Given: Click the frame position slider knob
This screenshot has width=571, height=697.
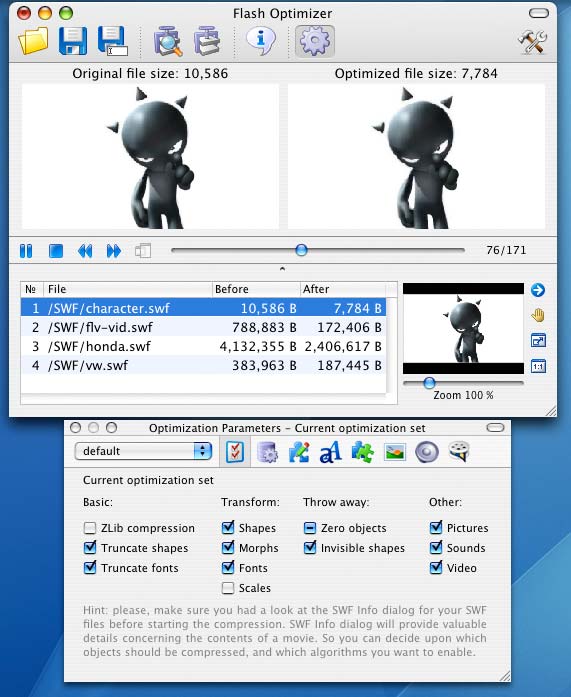Looking at the screenshot, I should click(301, 250).
